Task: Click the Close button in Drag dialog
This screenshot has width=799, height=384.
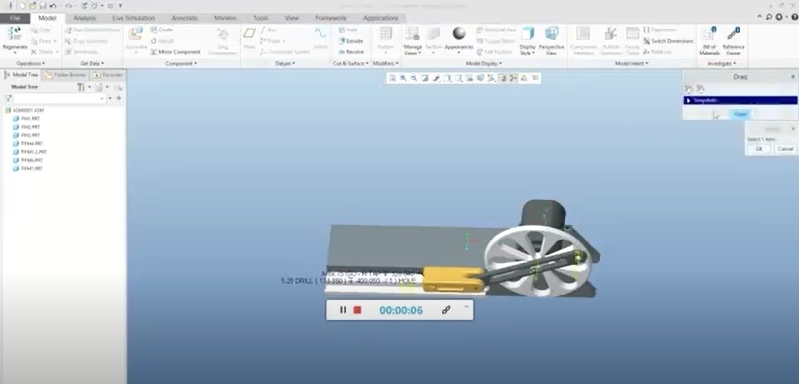Action: pos(740,114)
